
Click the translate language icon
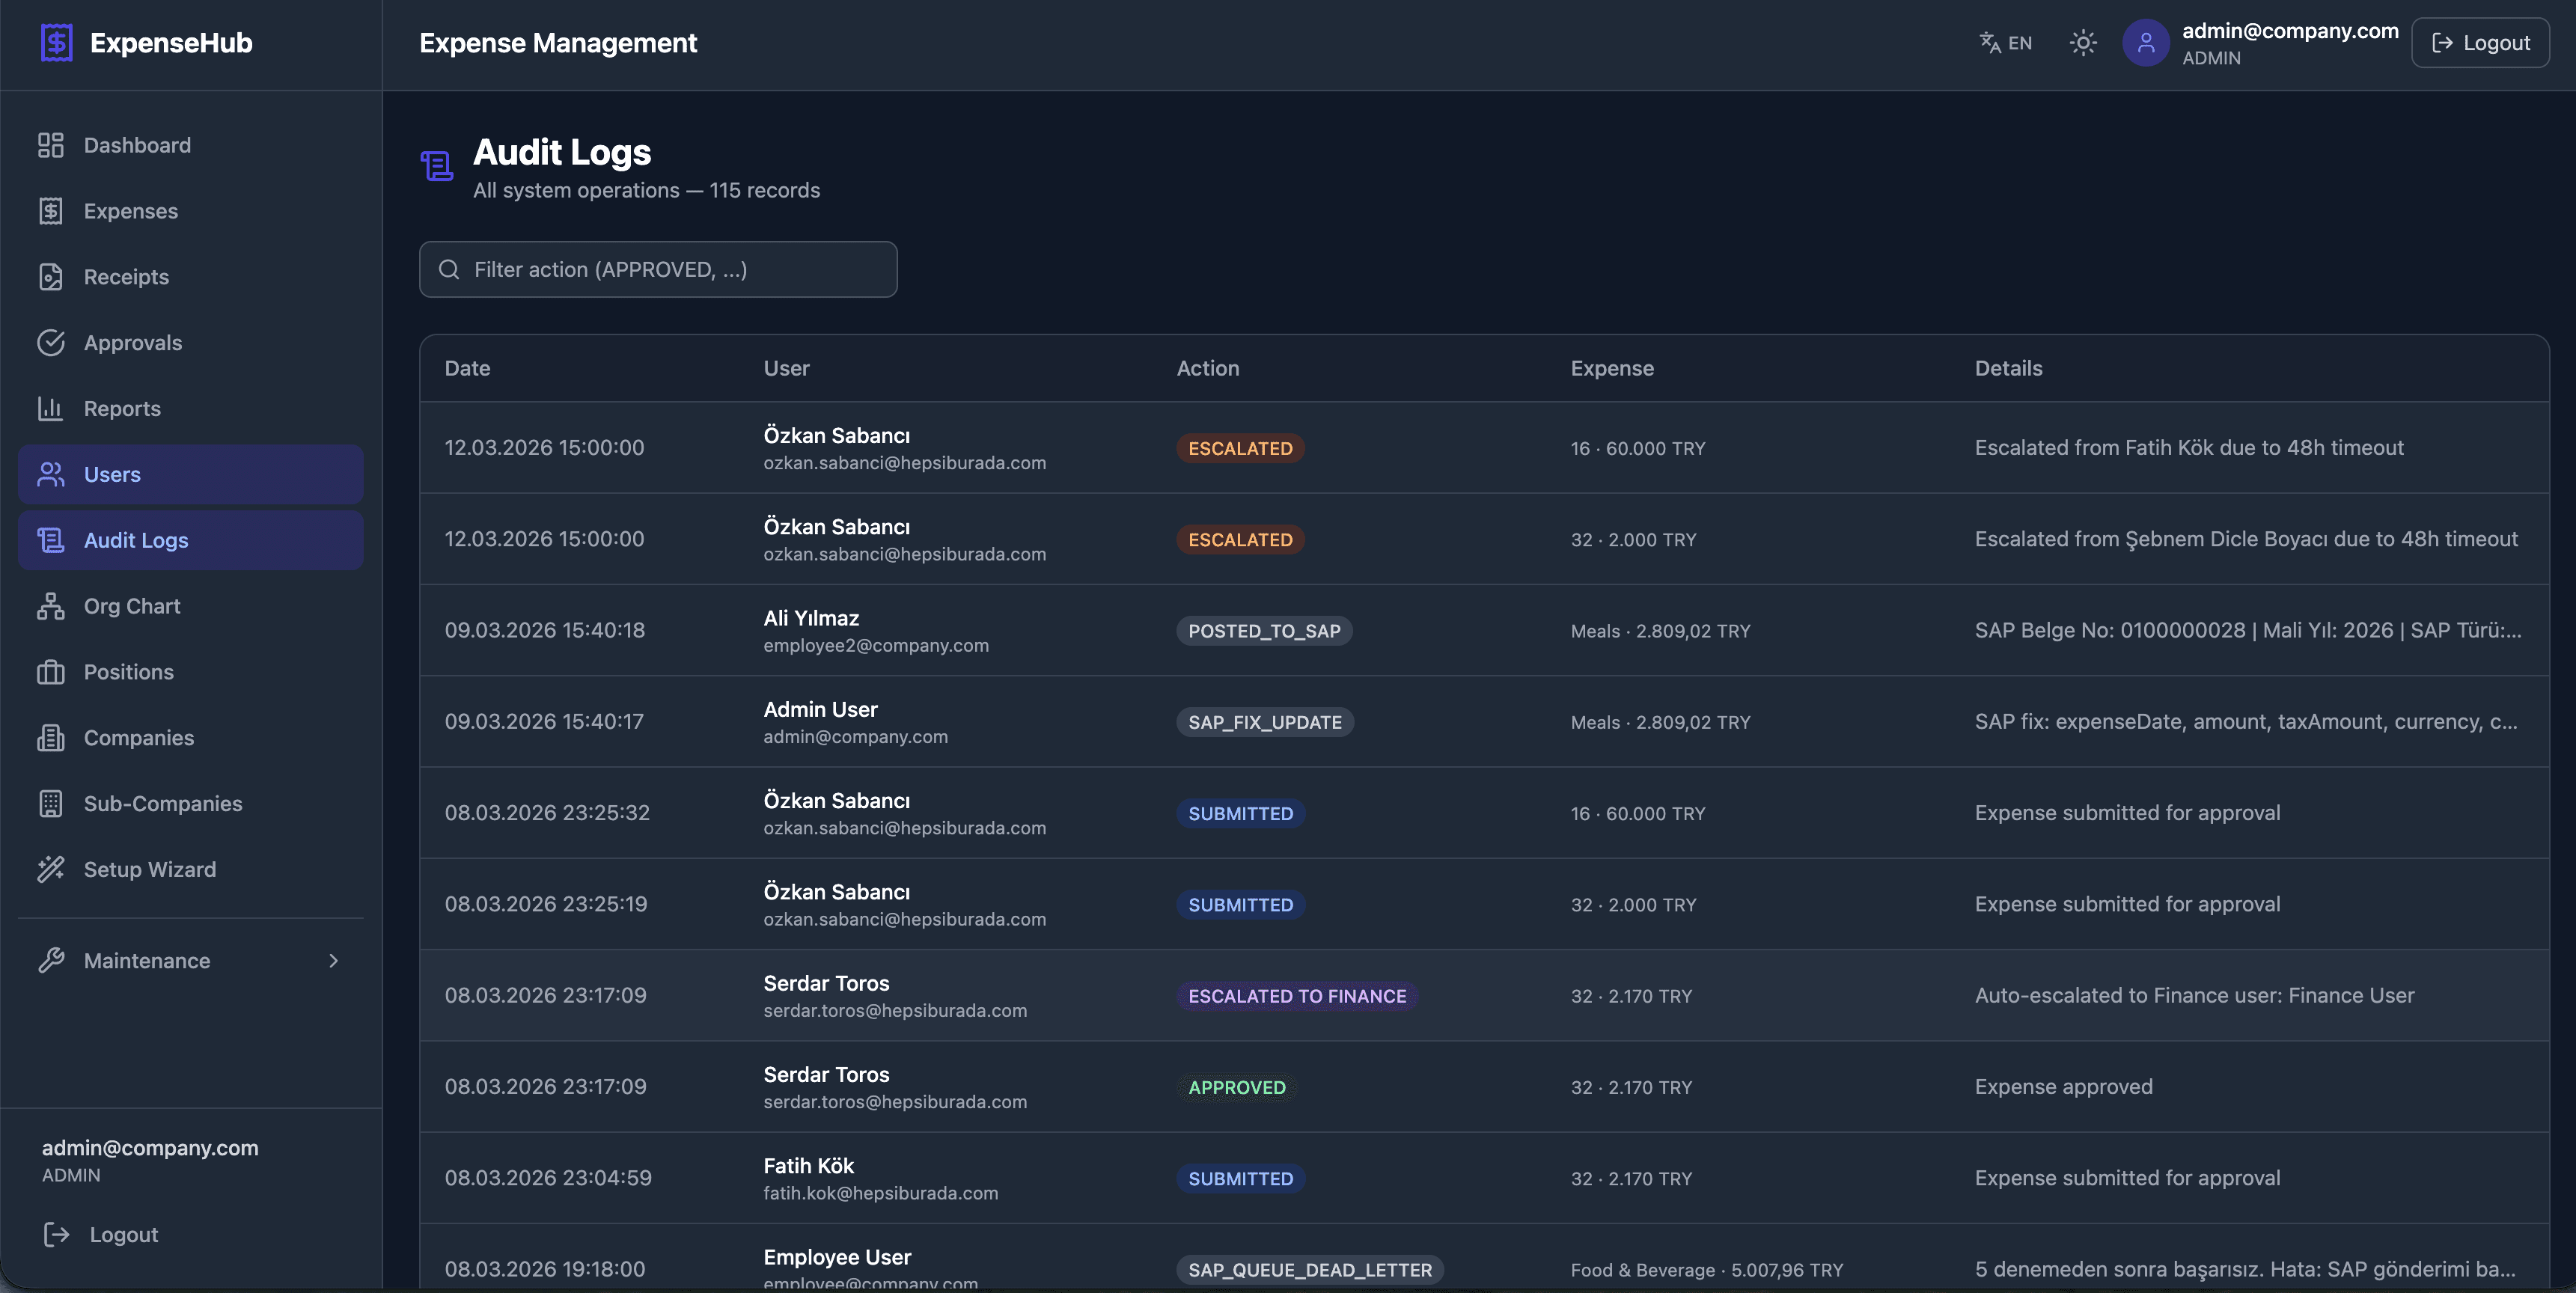click(1990, 43)
